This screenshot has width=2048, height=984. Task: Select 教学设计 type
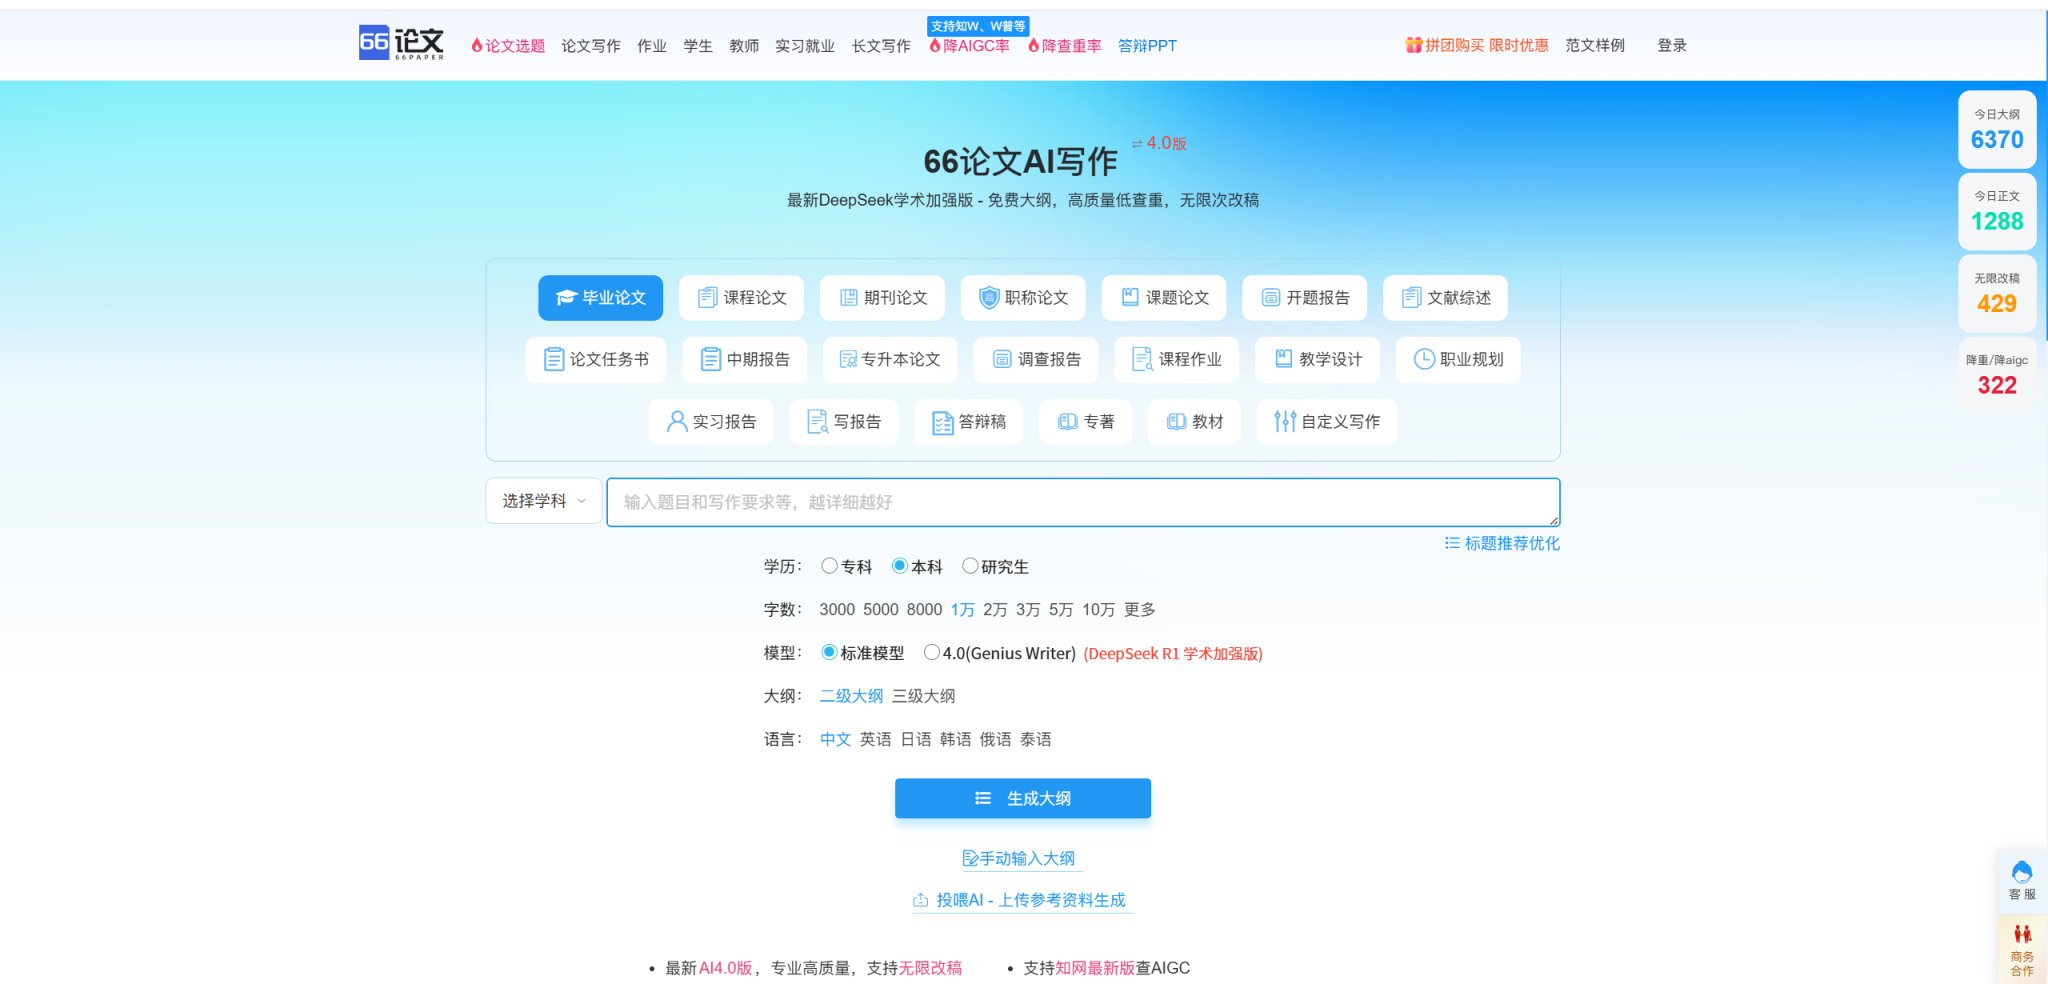(x=1317, y=360)
